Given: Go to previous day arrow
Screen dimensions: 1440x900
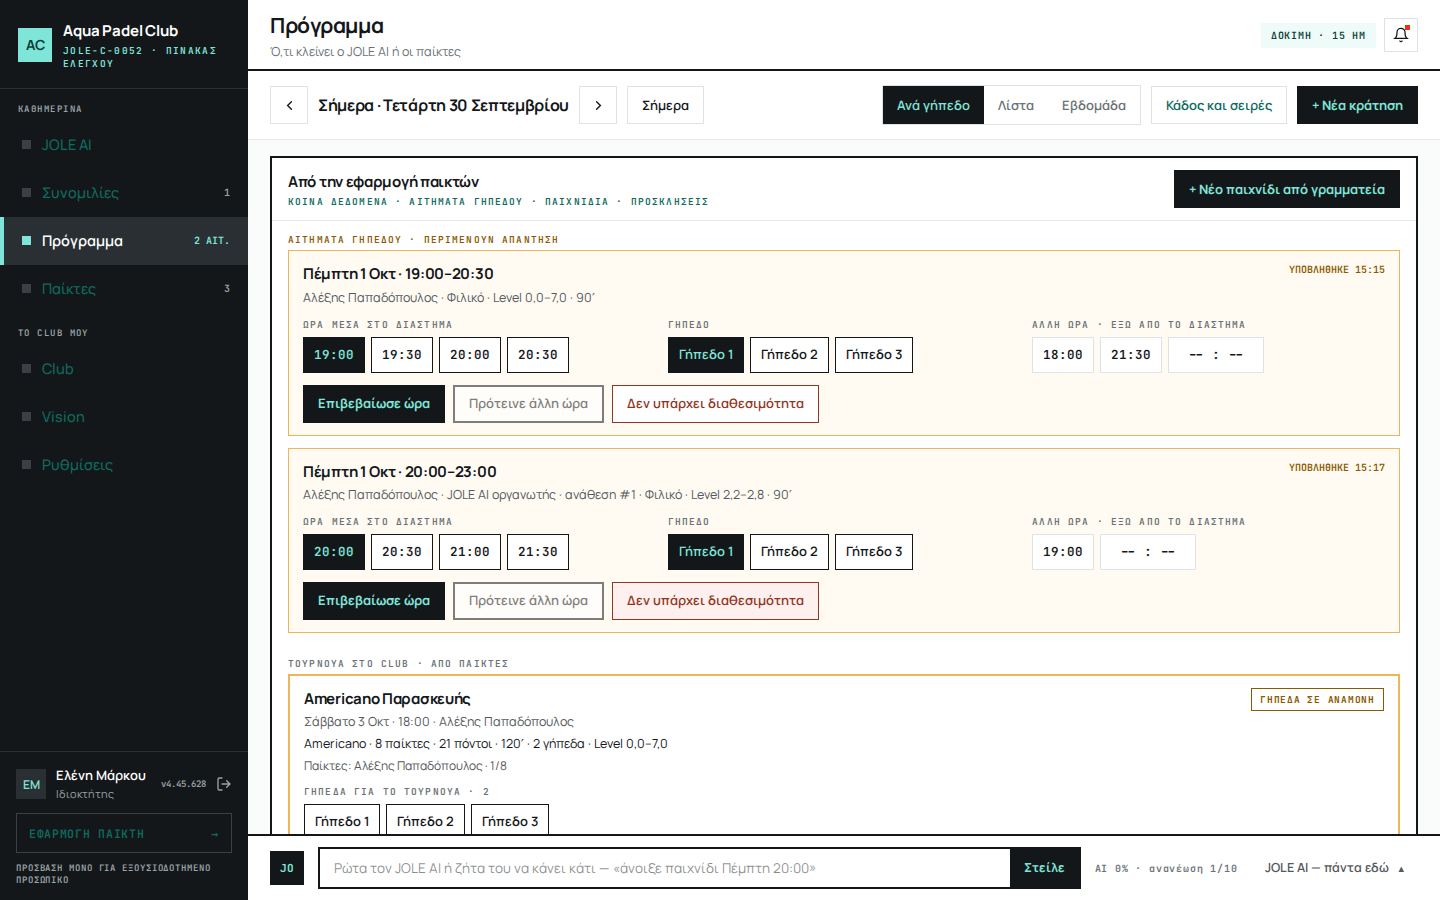Looking at the screenshot, I should click(290, 105).
